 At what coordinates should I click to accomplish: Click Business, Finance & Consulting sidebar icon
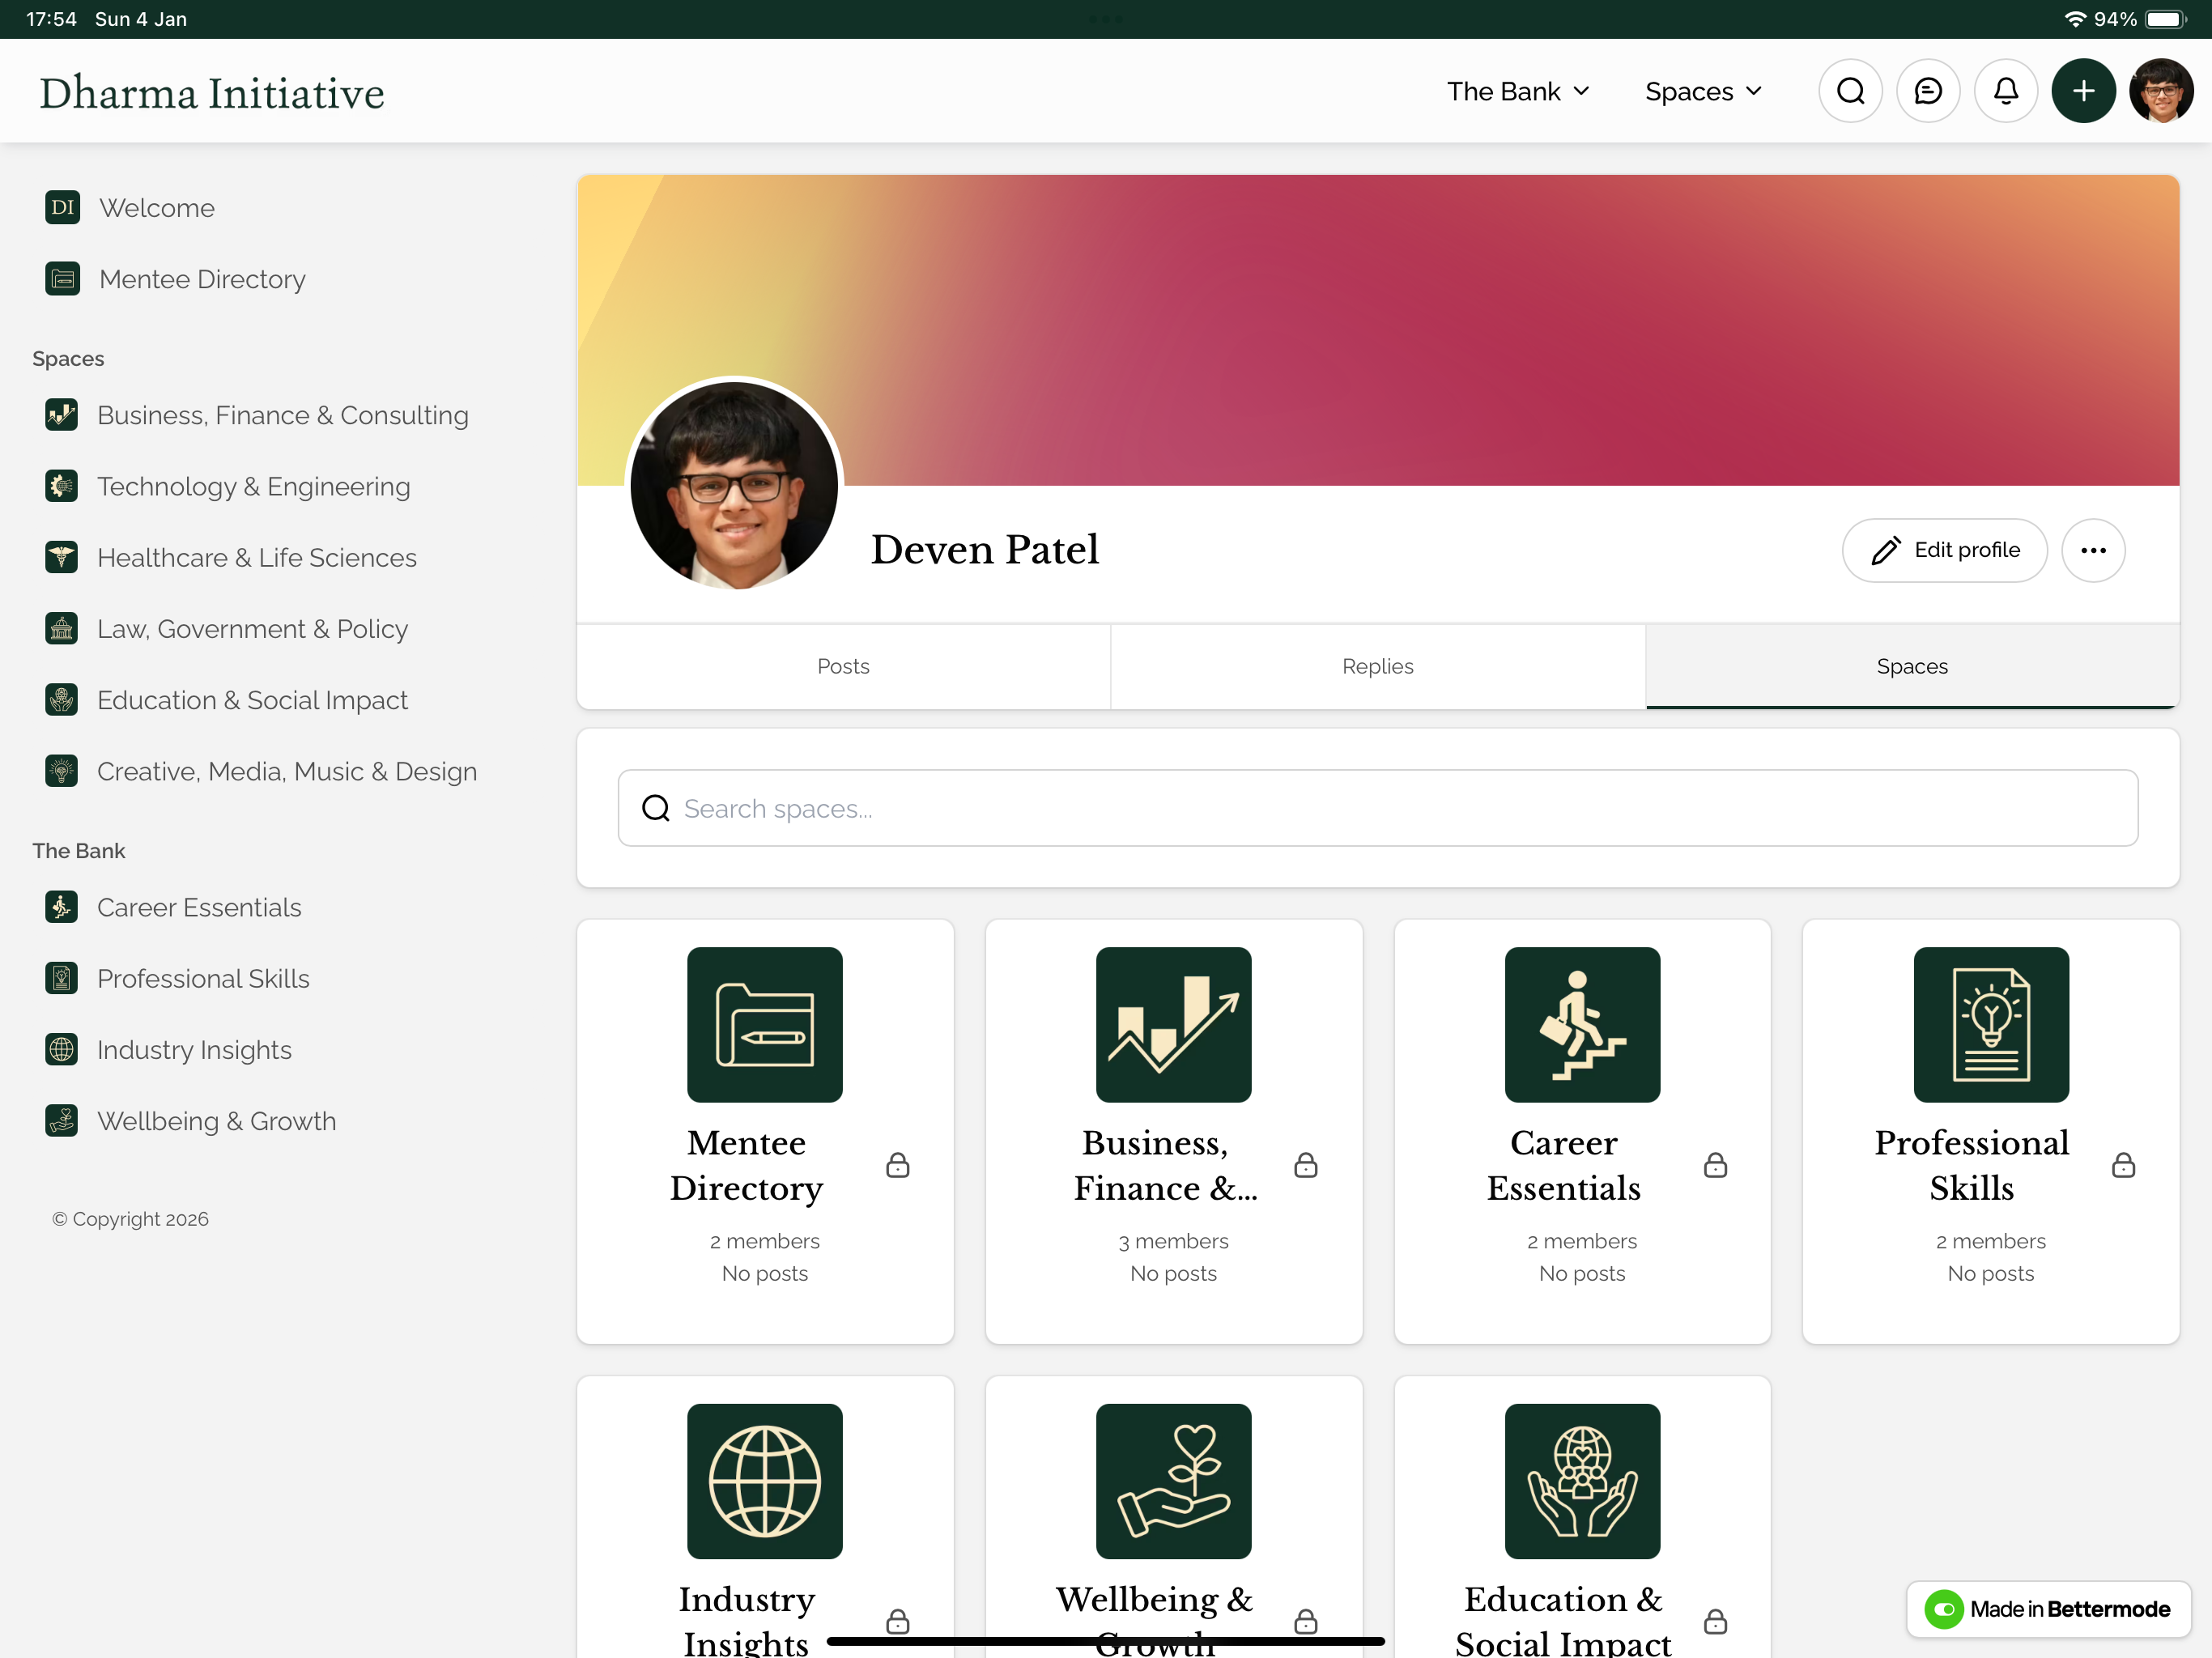[x=61, y=414]
